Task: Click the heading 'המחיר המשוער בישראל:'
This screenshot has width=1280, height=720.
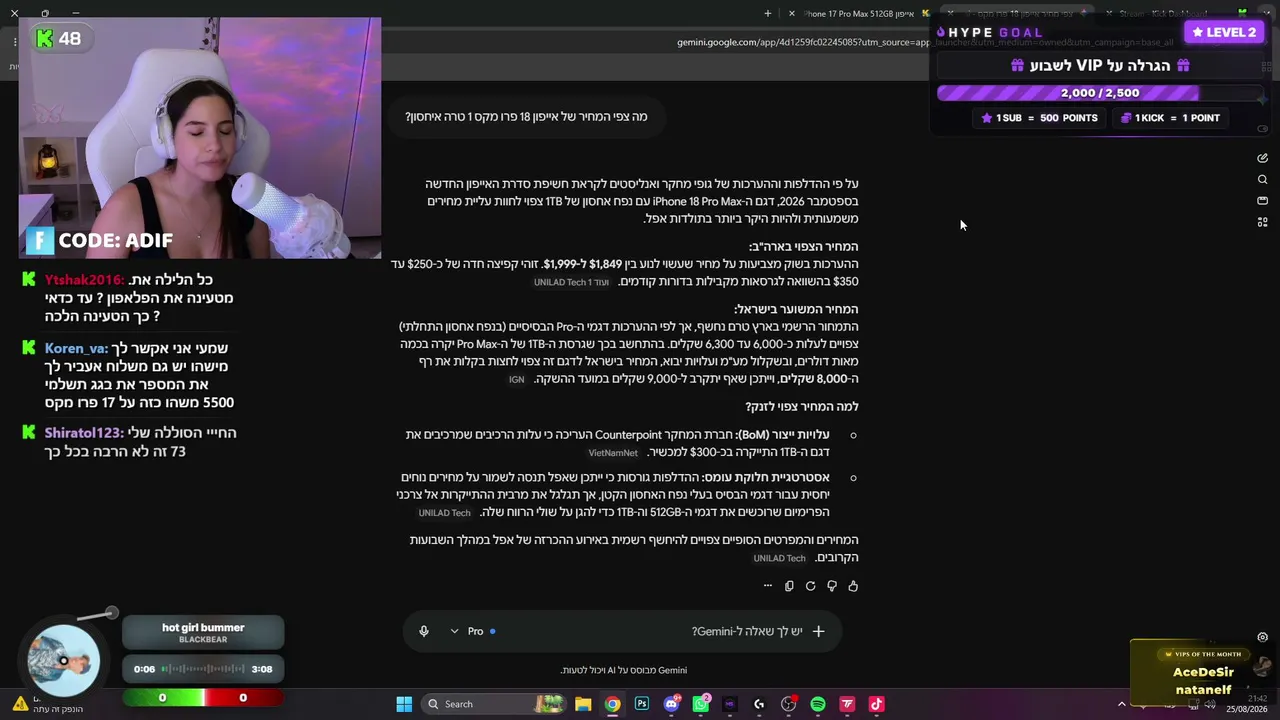Action: 796,309
